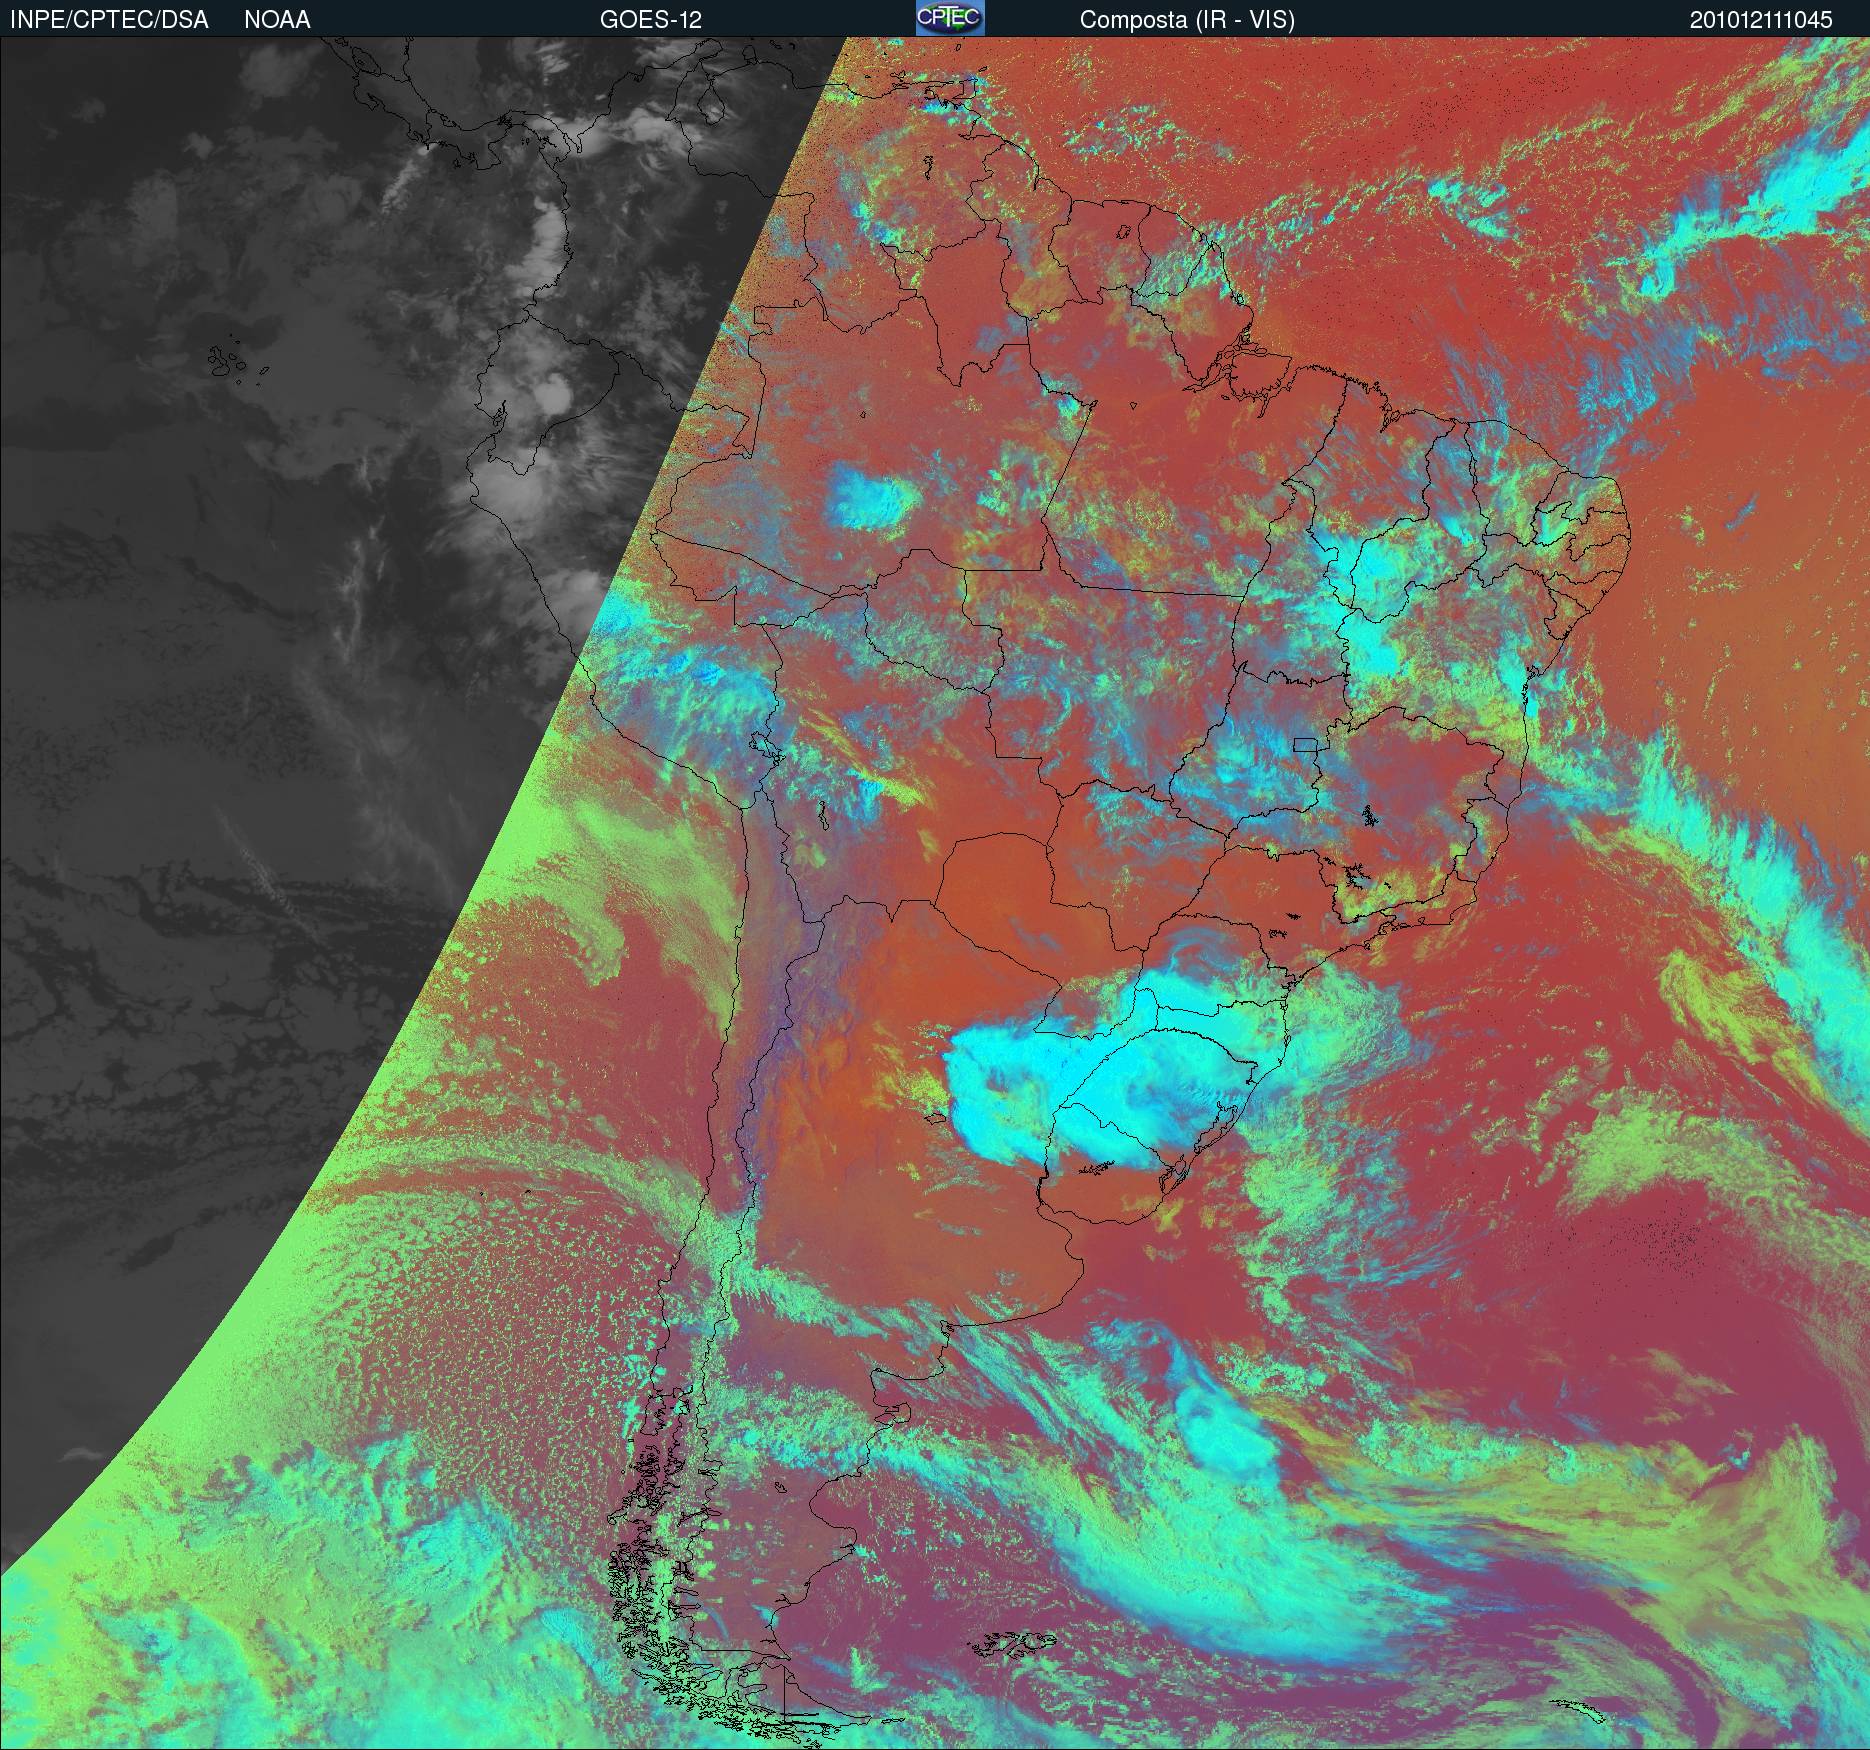Click the small Distrito Federal rectangle in Brazil
Viewport: 1870px width, 1750px height.
[x=1305, y=744]
